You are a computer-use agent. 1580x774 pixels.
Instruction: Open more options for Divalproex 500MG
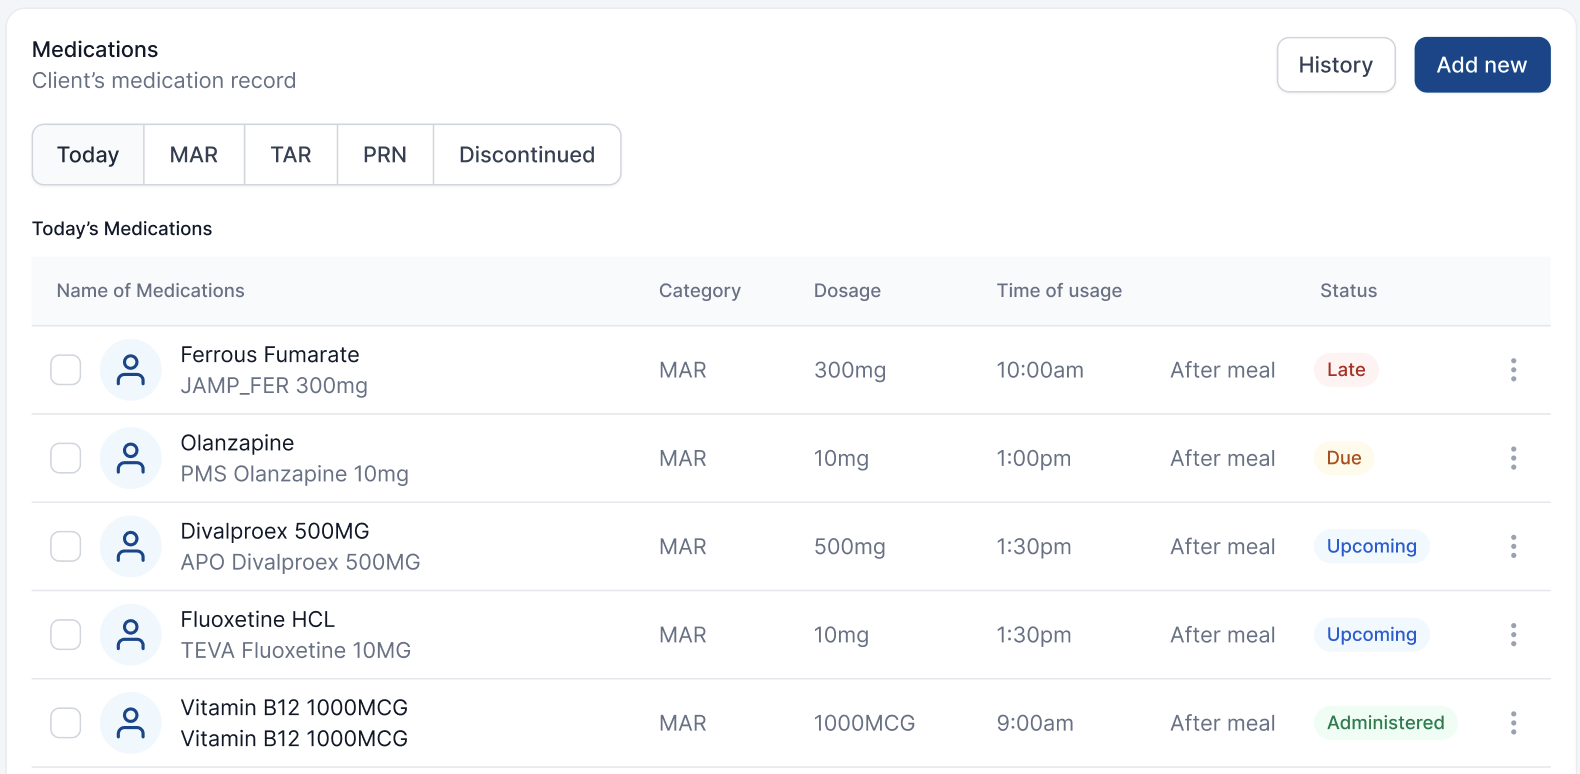pos(1513,546)
